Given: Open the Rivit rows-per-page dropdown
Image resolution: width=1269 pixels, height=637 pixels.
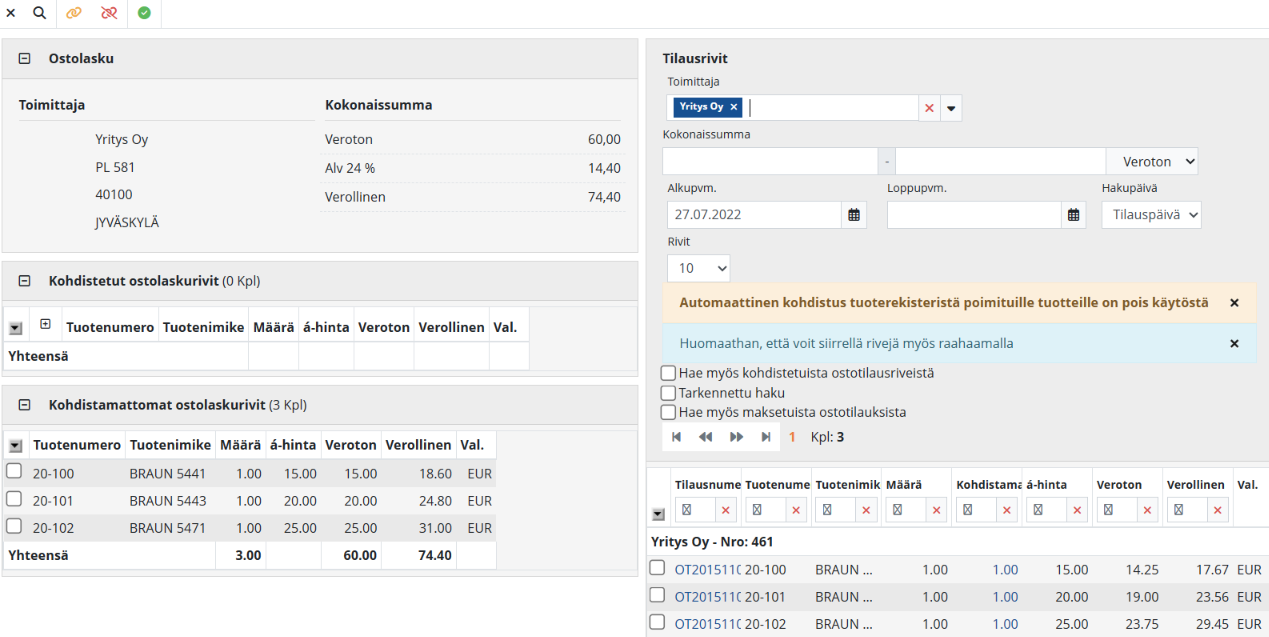Looking at the screenshot, I should point(698,268).
